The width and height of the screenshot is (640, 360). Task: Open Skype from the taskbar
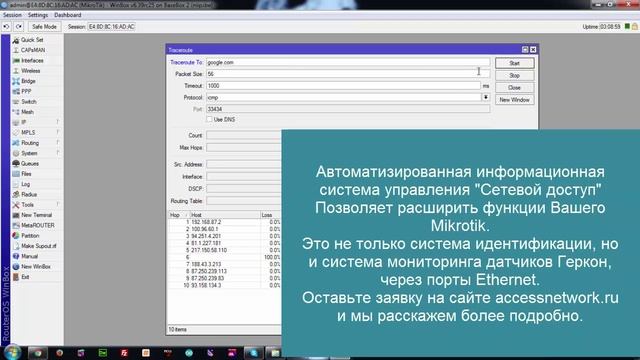coord(253,353)
